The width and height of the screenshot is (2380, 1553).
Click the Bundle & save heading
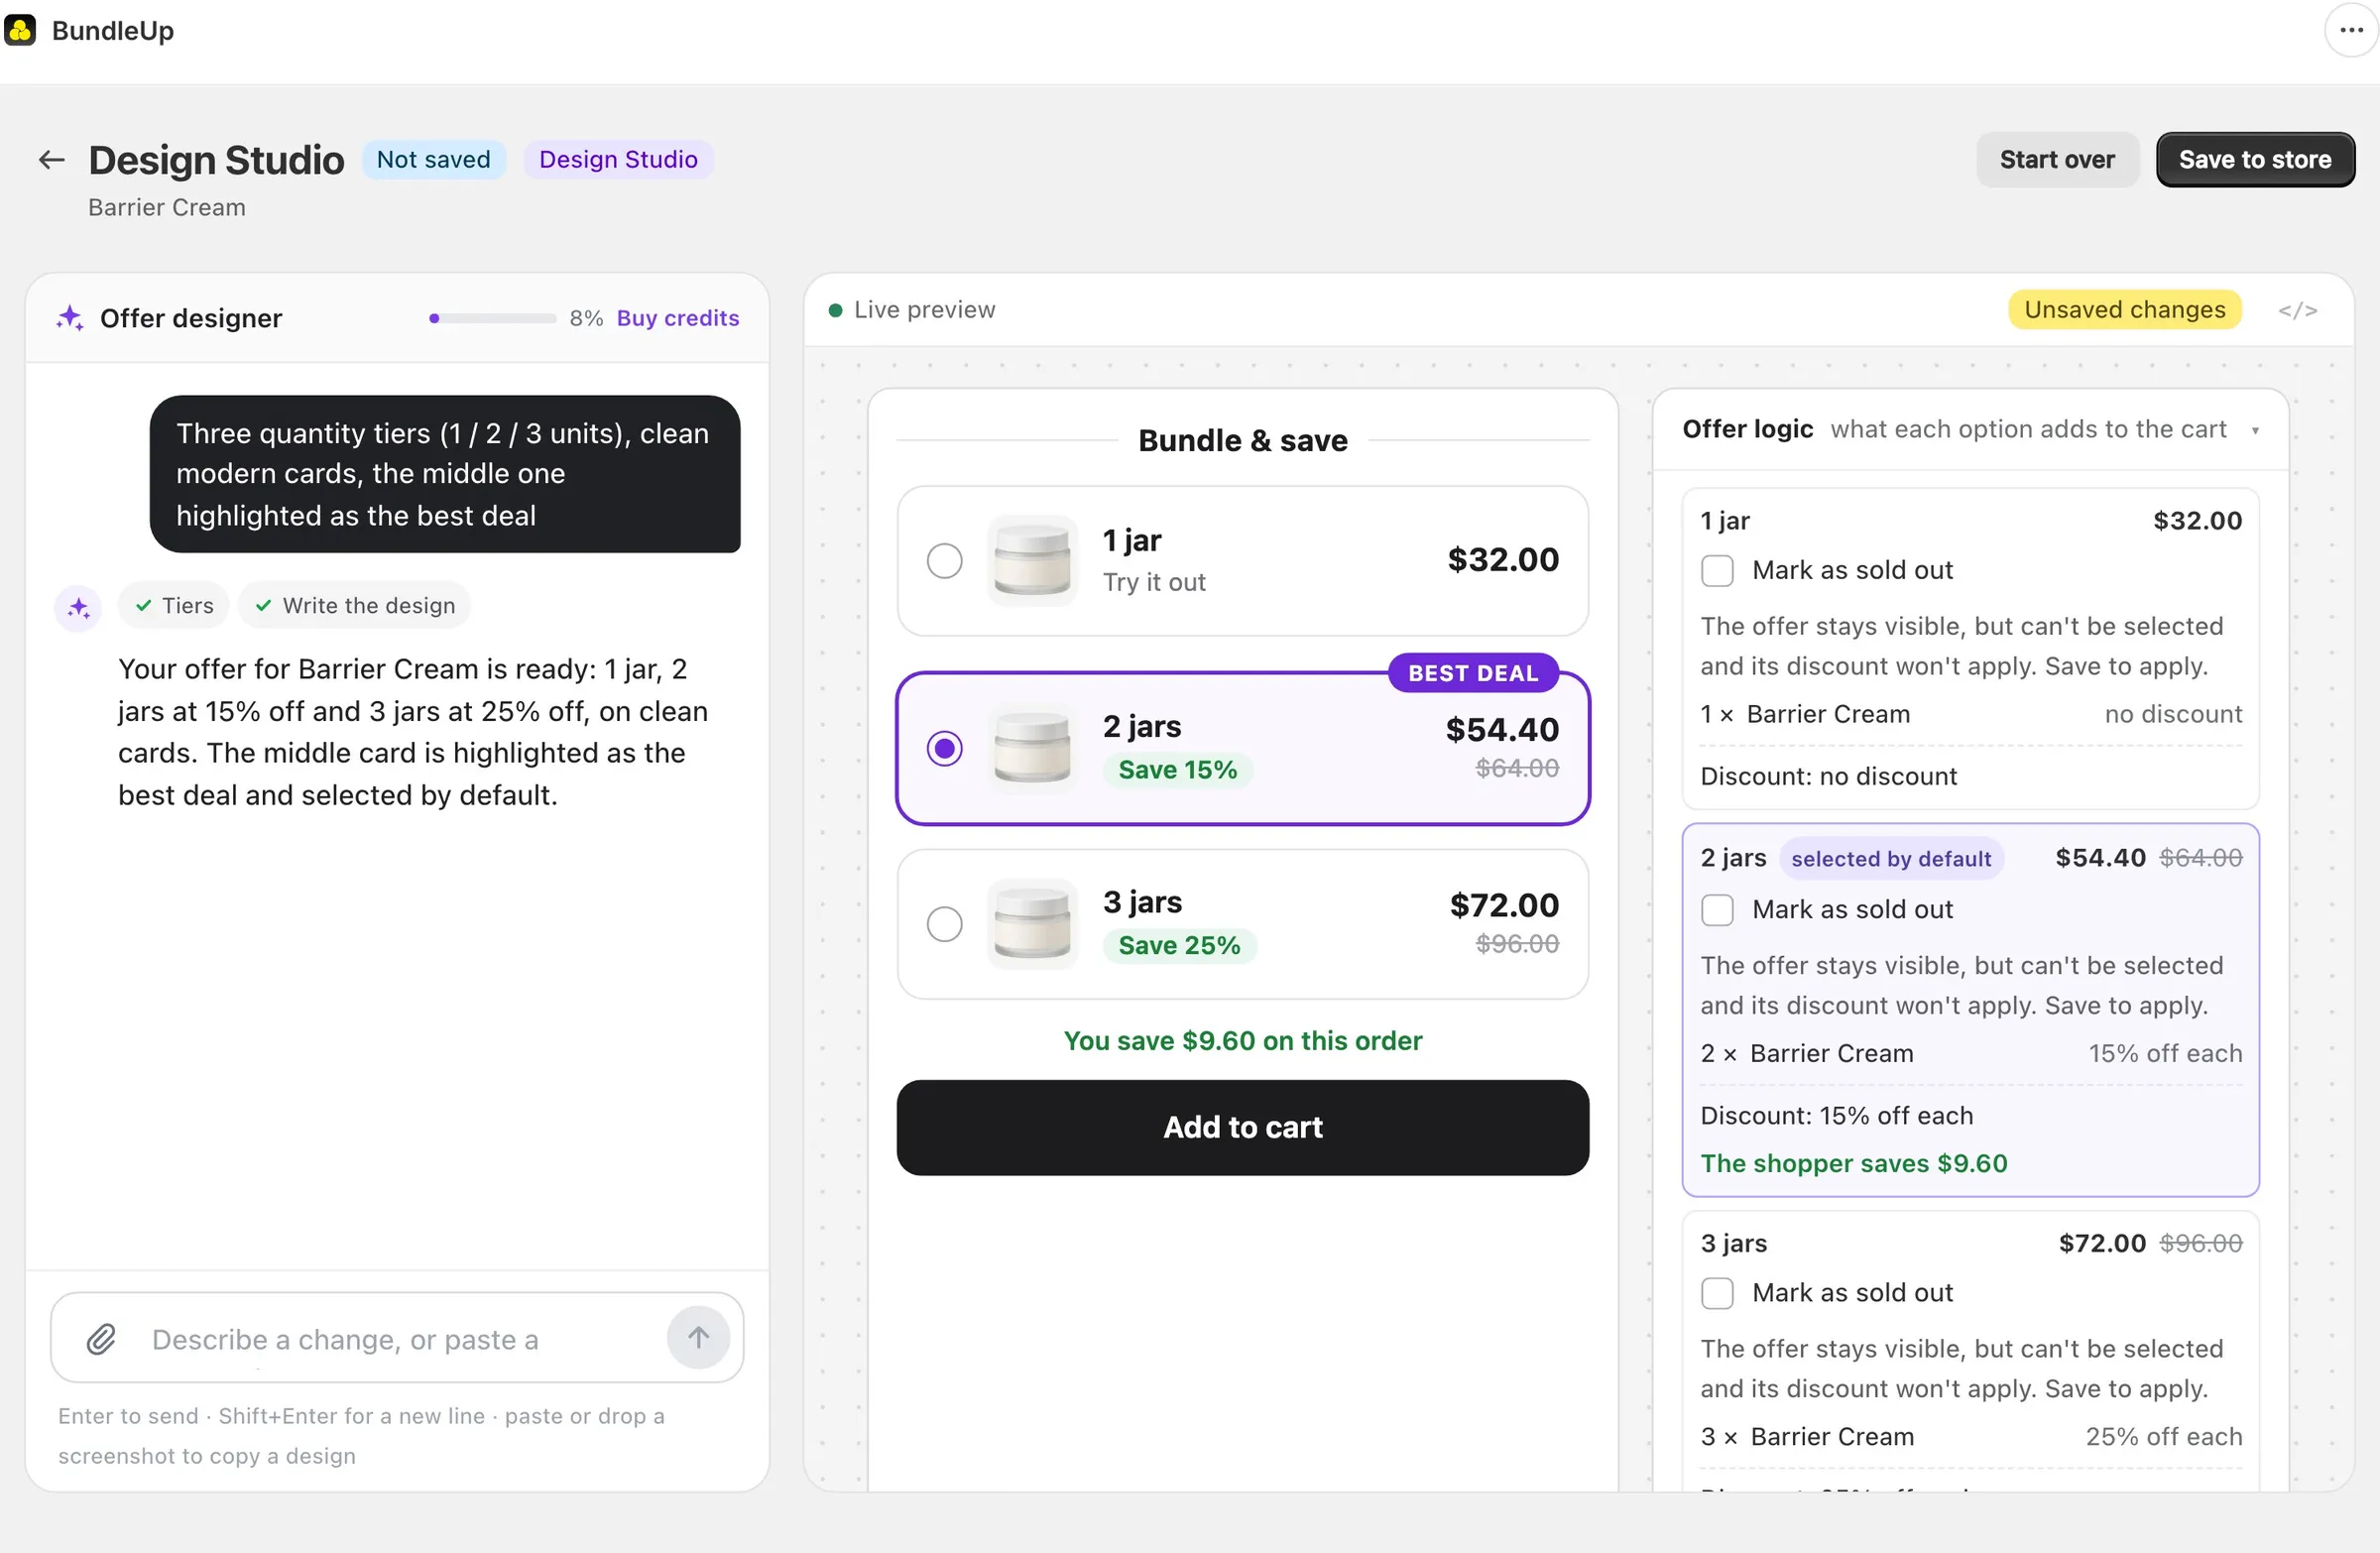[x=1242, y=440]
